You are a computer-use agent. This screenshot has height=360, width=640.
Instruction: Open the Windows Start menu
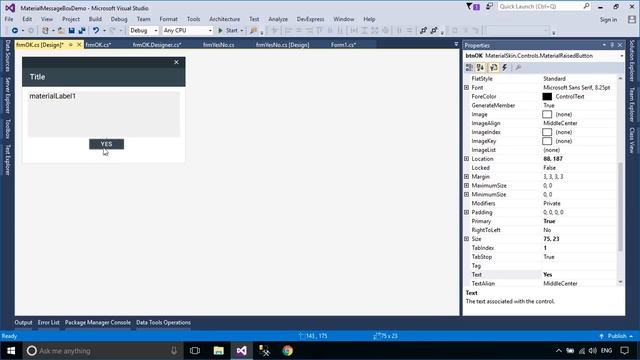tap(11, 351)
